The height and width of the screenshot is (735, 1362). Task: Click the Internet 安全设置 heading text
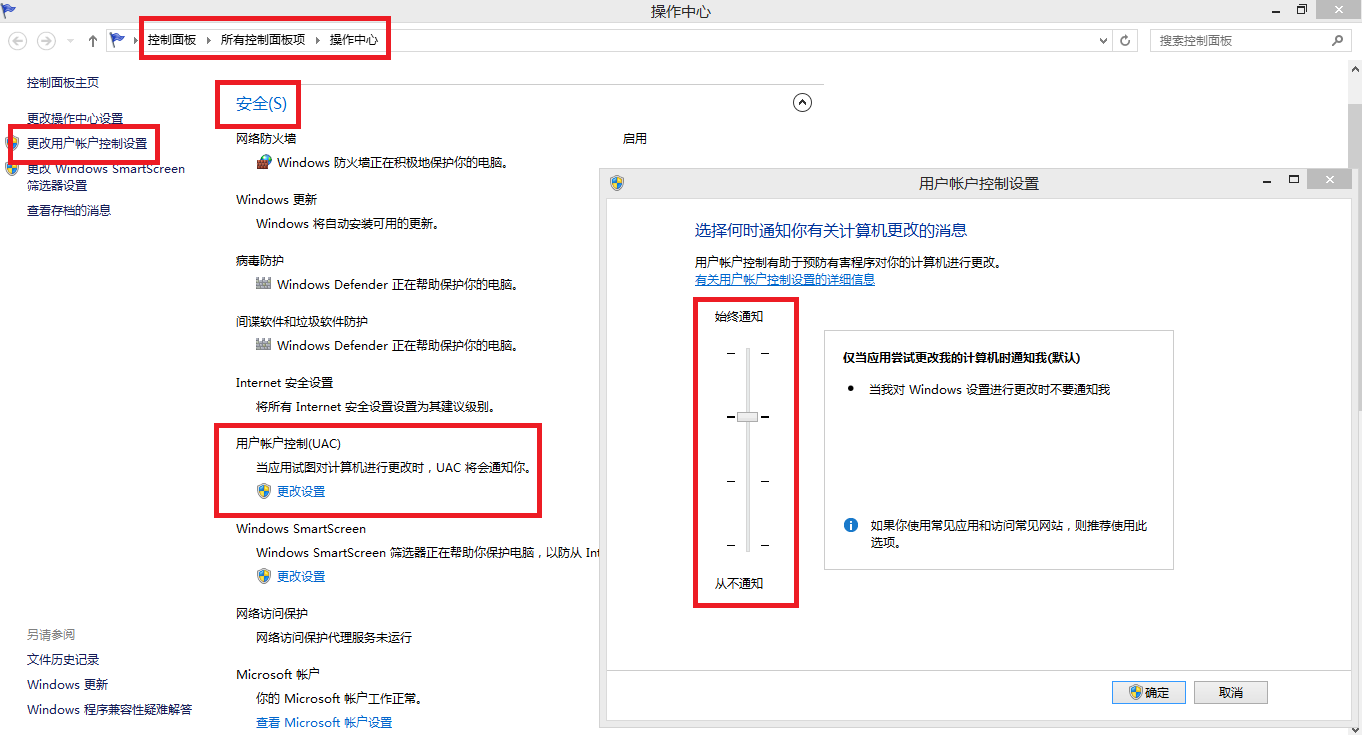(284, 382)
